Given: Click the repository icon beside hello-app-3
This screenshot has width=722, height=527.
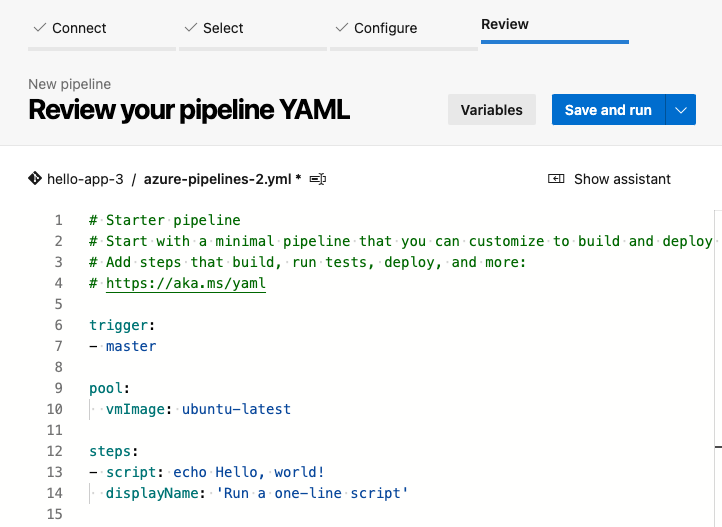Looking at the screenshot, I should [x=35, y=178].
